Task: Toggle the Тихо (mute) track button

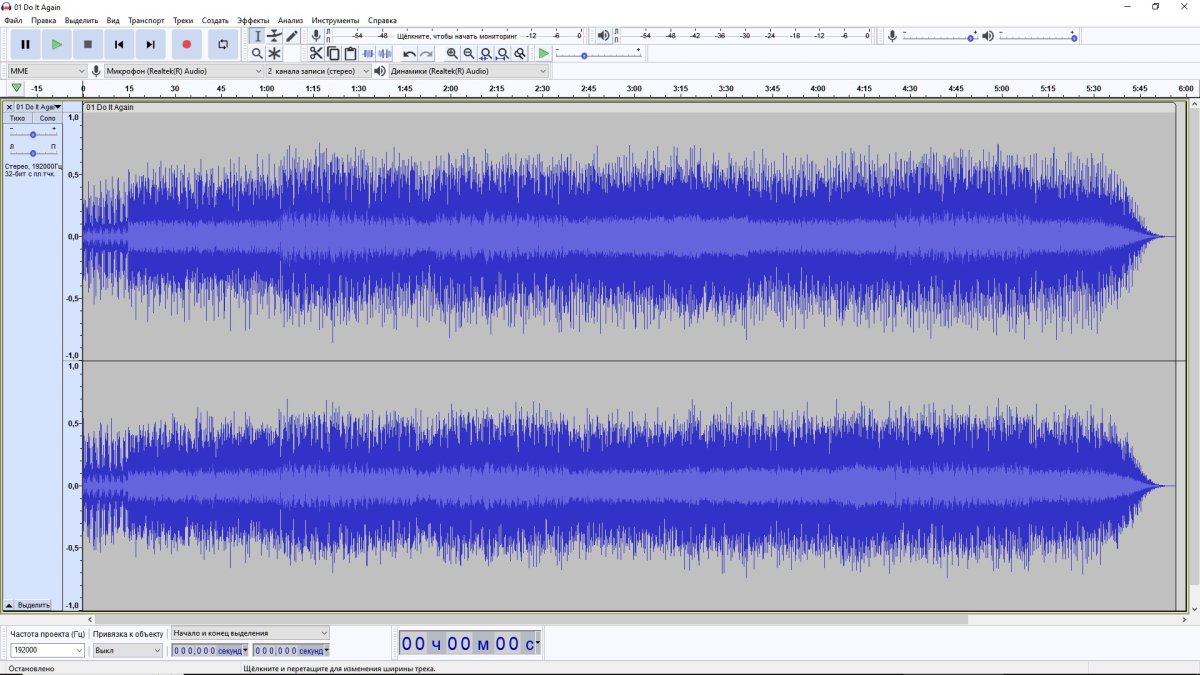Action: click(18, 118)
